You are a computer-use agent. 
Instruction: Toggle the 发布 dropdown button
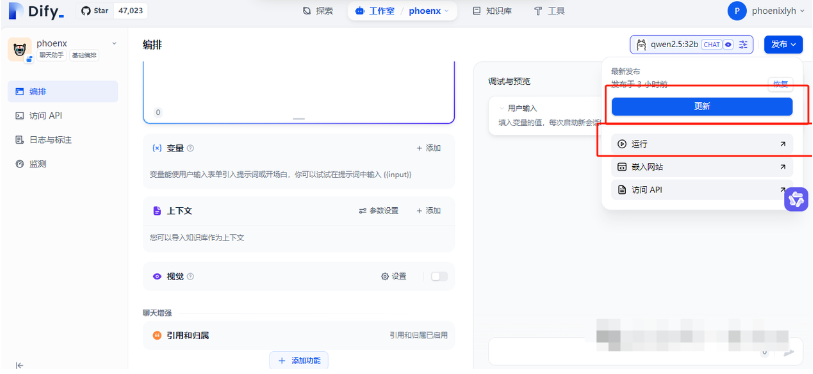click(783, 45)
